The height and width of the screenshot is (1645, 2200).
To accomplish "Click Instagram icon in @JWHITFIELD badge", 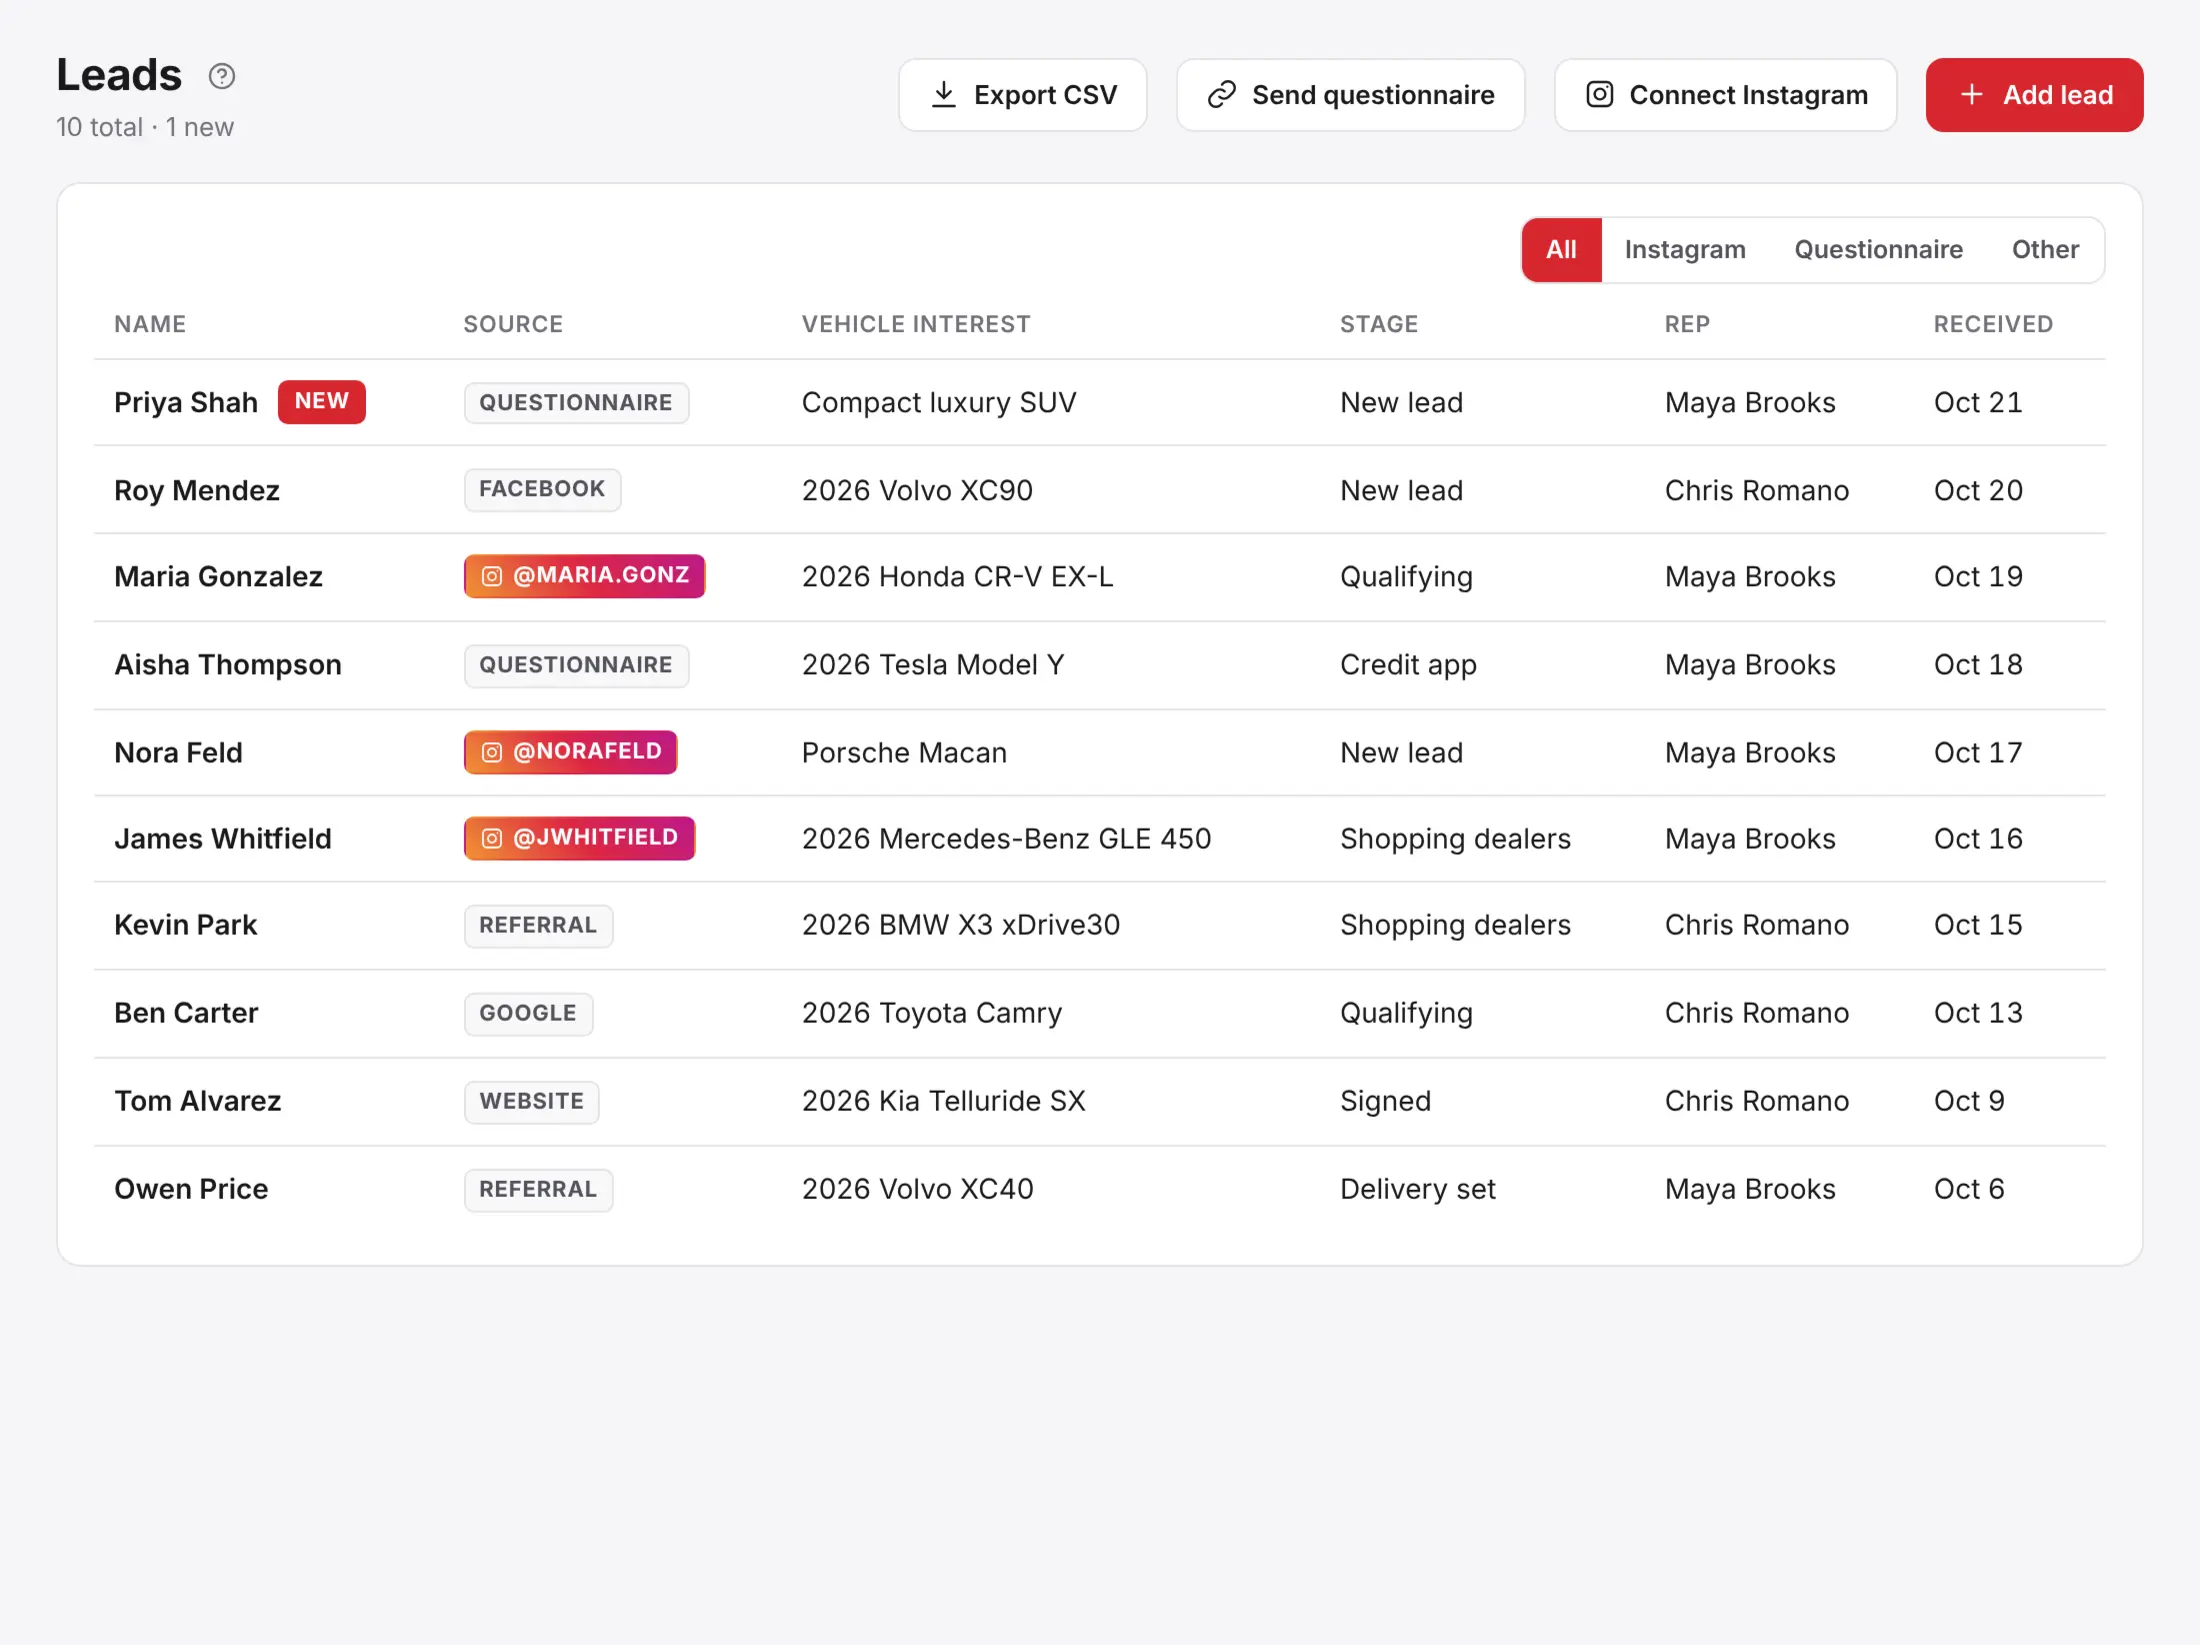I will click(492, 838).
